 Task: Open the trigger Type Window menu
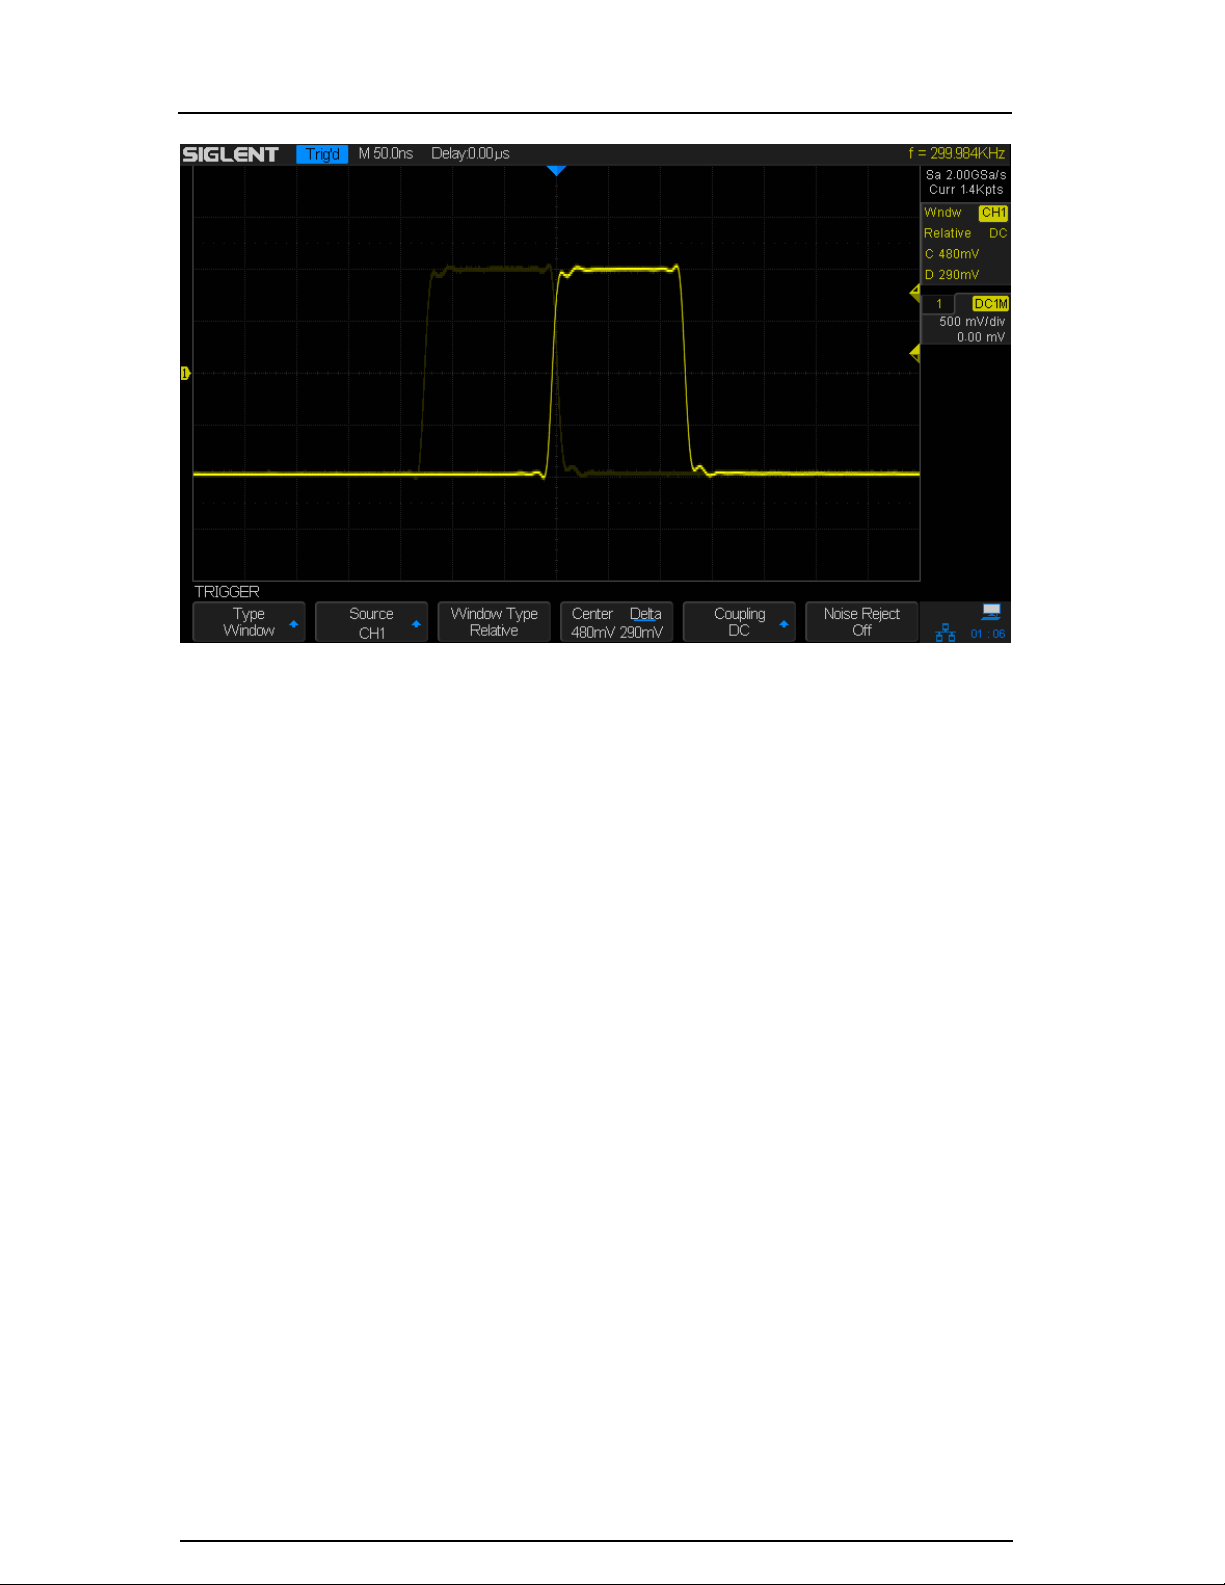click(x=249, y=622)
